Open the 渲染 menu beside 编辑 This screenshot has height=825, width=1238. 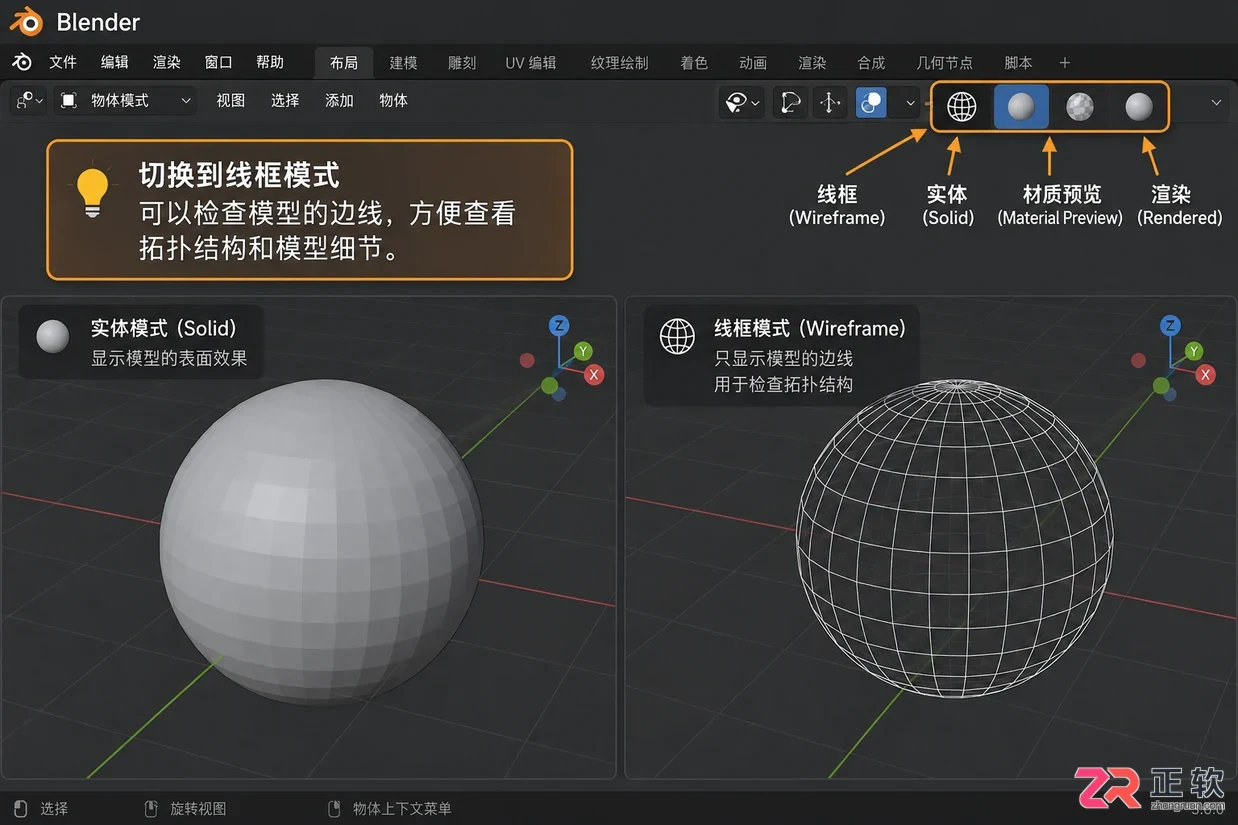point(167,62)
